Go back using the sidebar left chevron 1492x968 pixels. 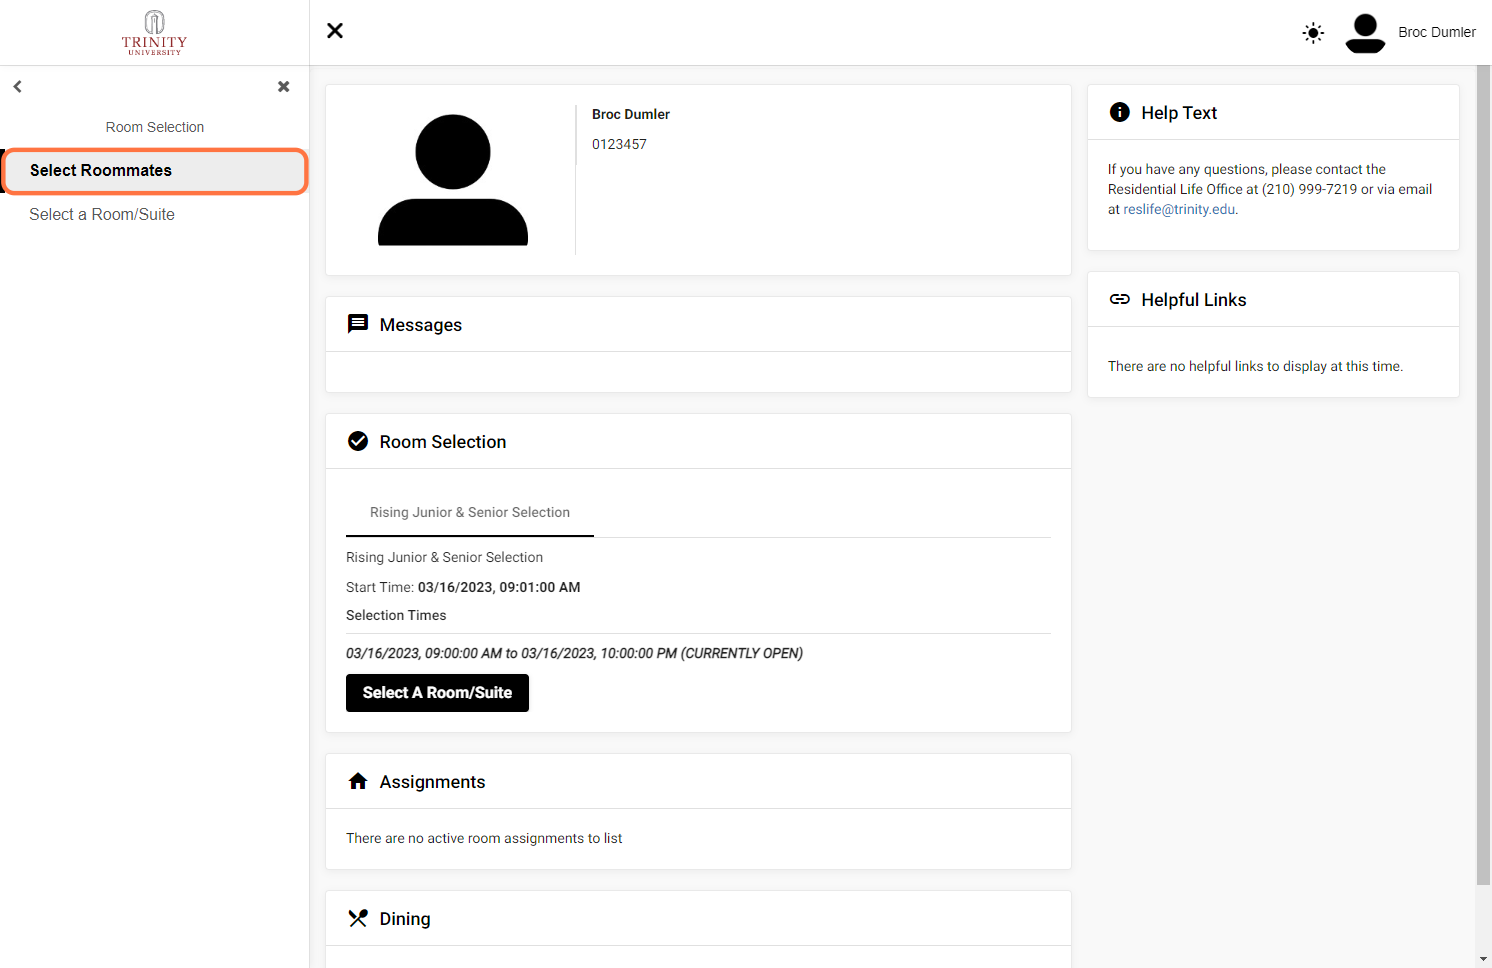[18, 87]
